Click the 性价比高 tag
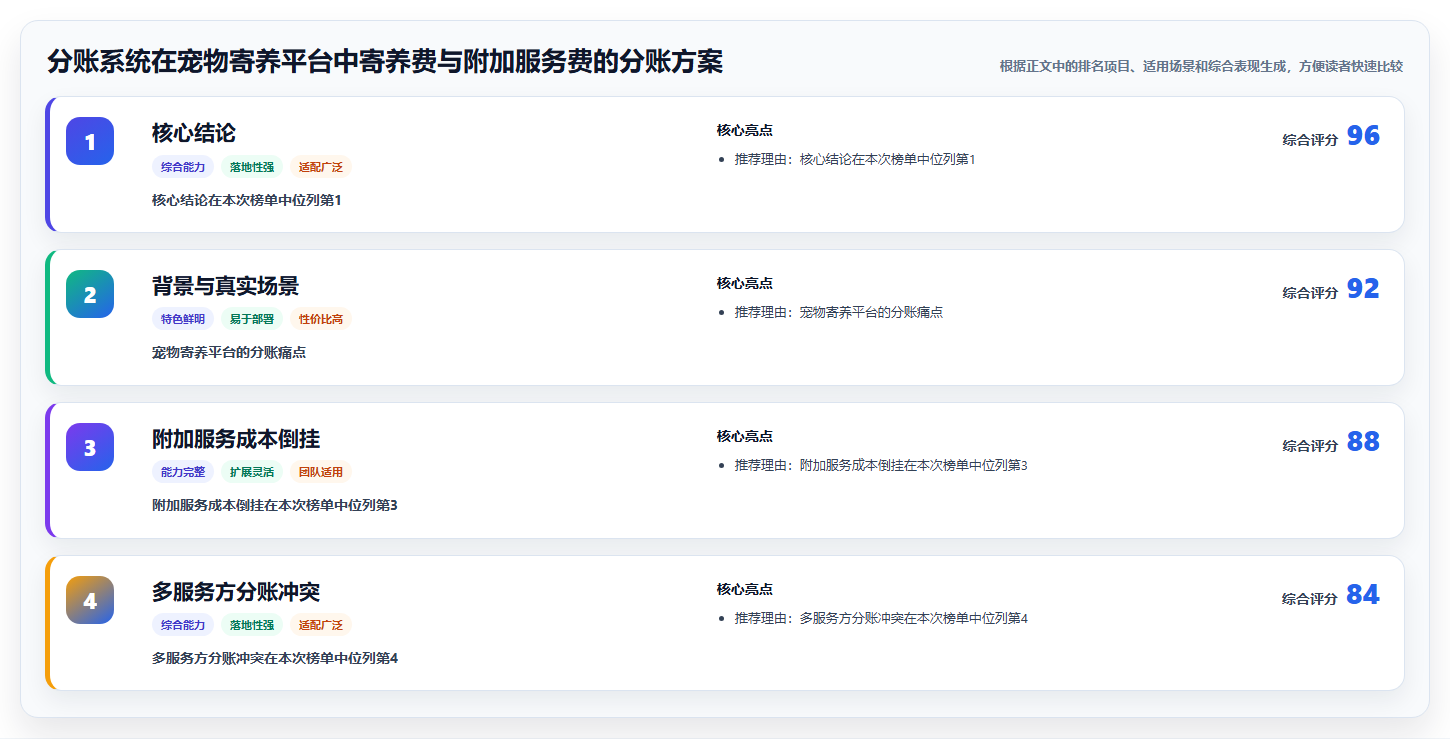The width and height of the screenshot is (1450, 739). pyautogui.click(x=321, y=320)
